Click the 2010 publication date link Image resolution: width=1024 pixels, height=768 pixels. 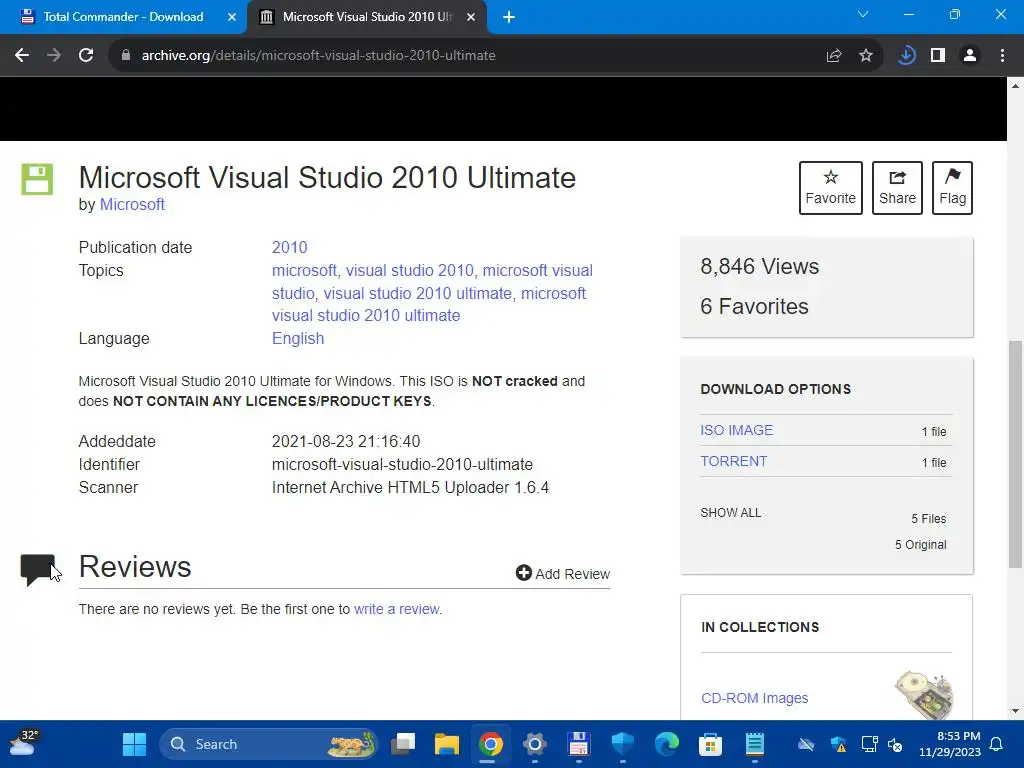coord(289,248)
